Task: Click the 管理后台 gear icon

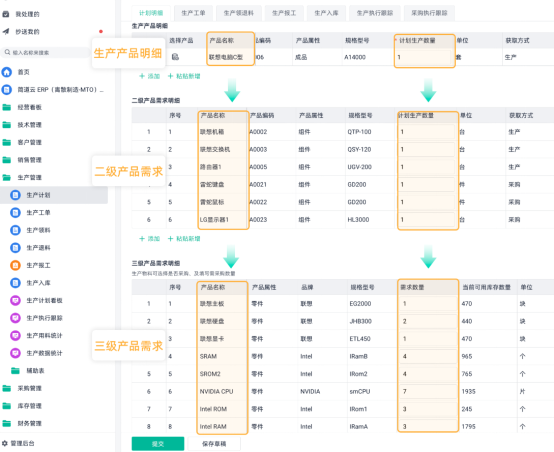Action: coord(5,443)
